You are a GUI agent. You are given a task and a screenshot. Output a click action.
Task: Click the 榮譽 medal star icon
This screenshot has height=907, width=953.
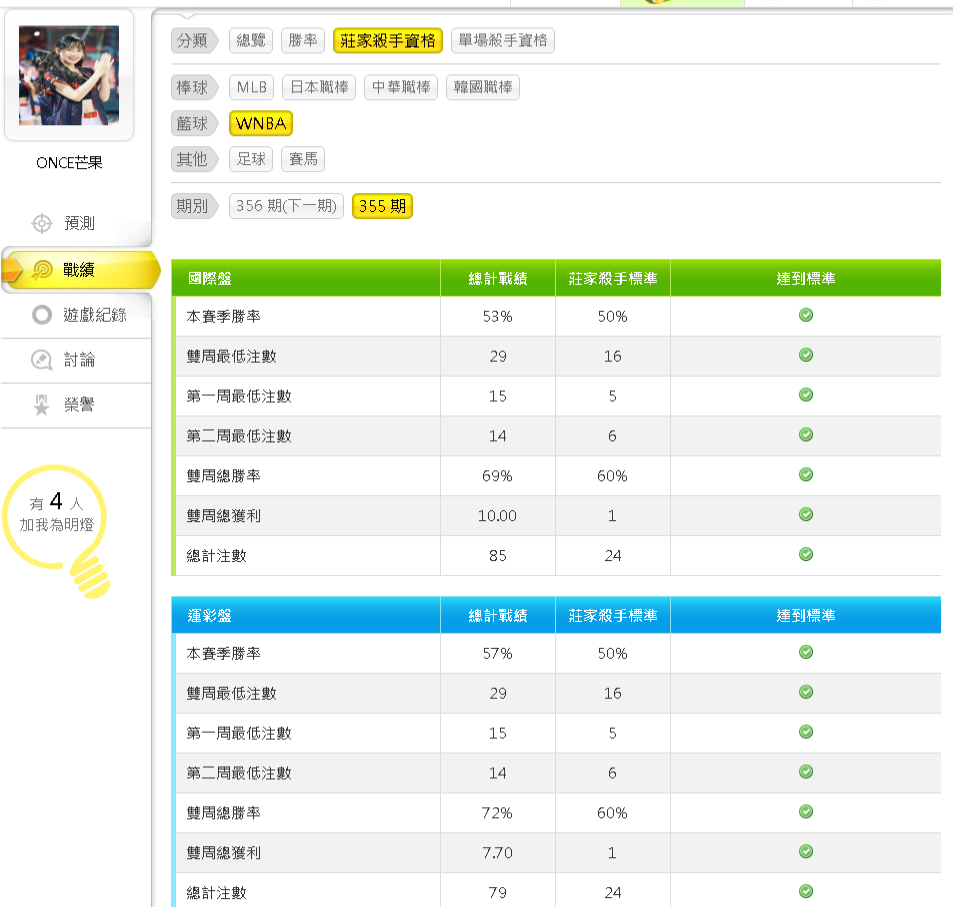(x=41, y=405)
